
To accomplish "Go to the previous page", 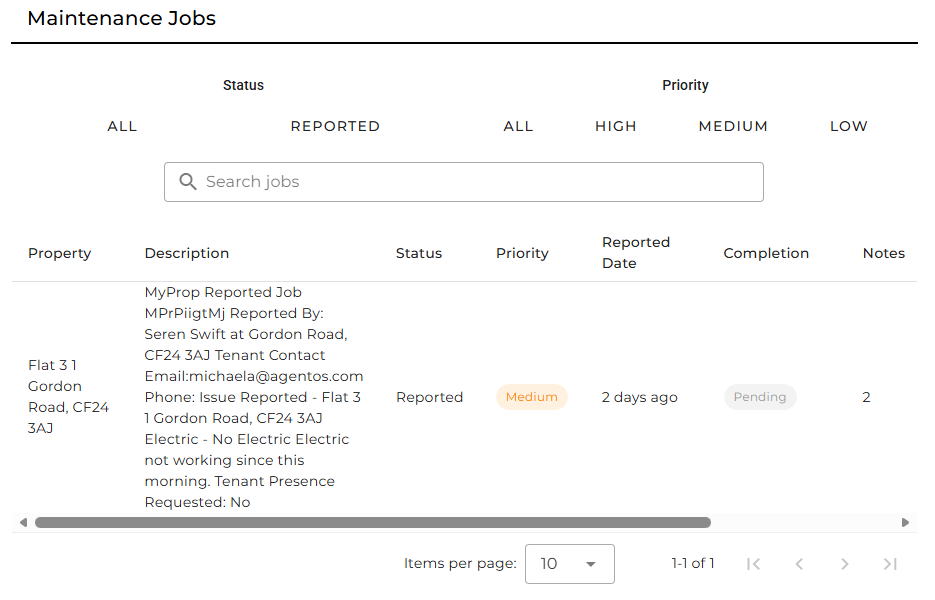I will (799, 564).
